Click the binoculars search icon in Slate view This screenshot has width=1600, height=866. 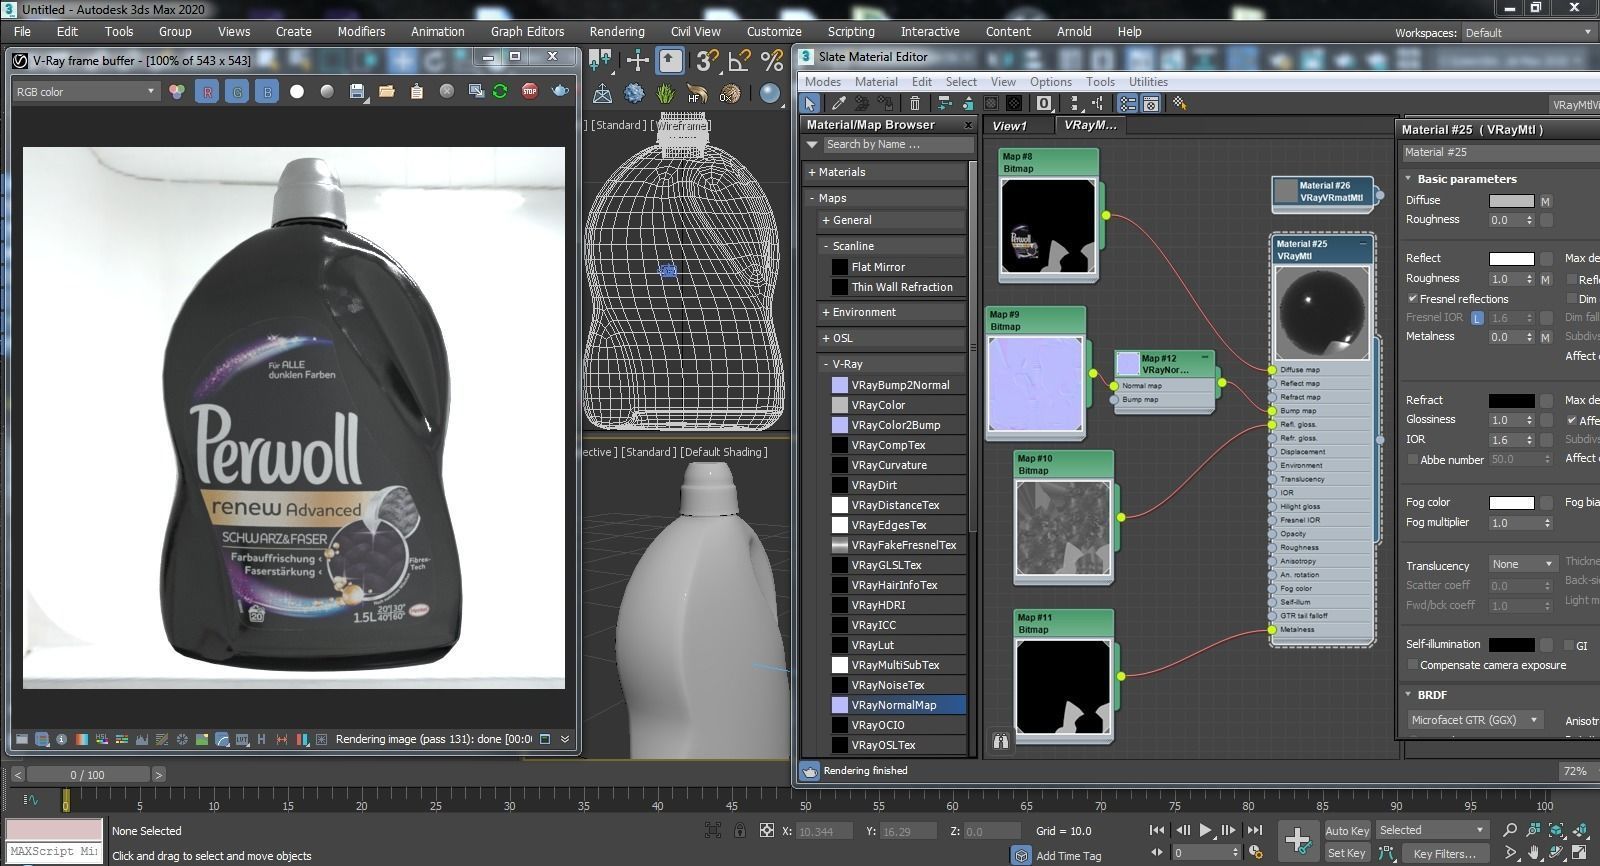tap(1000, 741)
